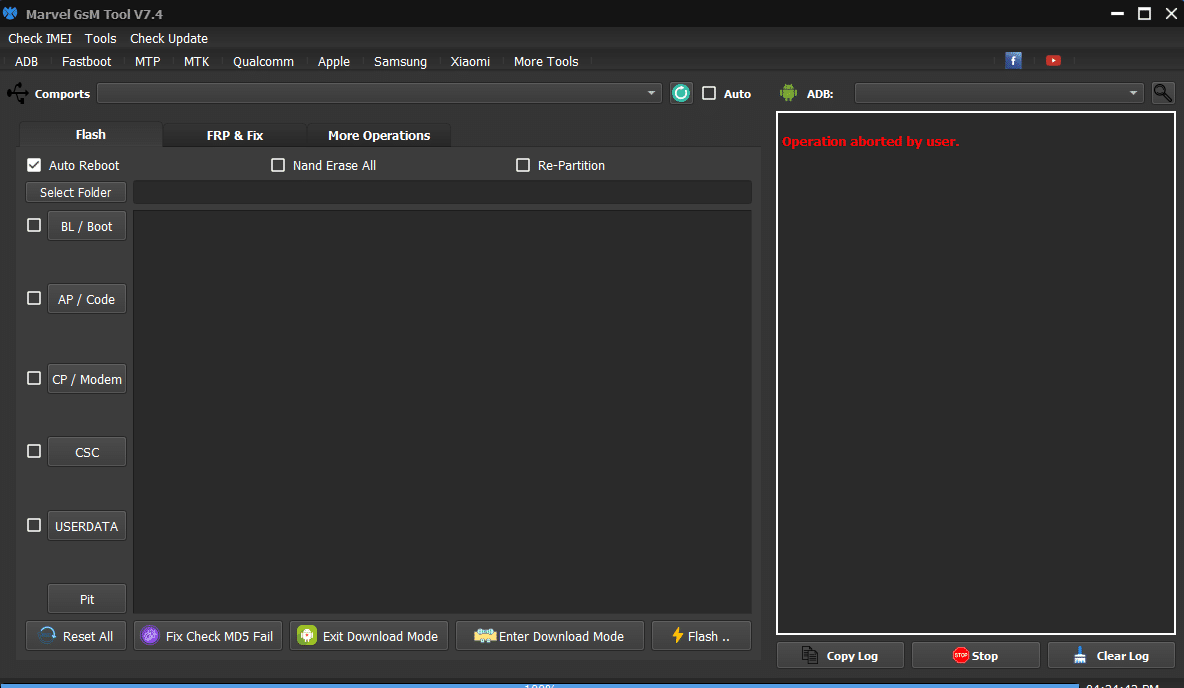Click the bottom progress bar
The width and height of the screenshot is (1184, 688).
tap(540, 685)
